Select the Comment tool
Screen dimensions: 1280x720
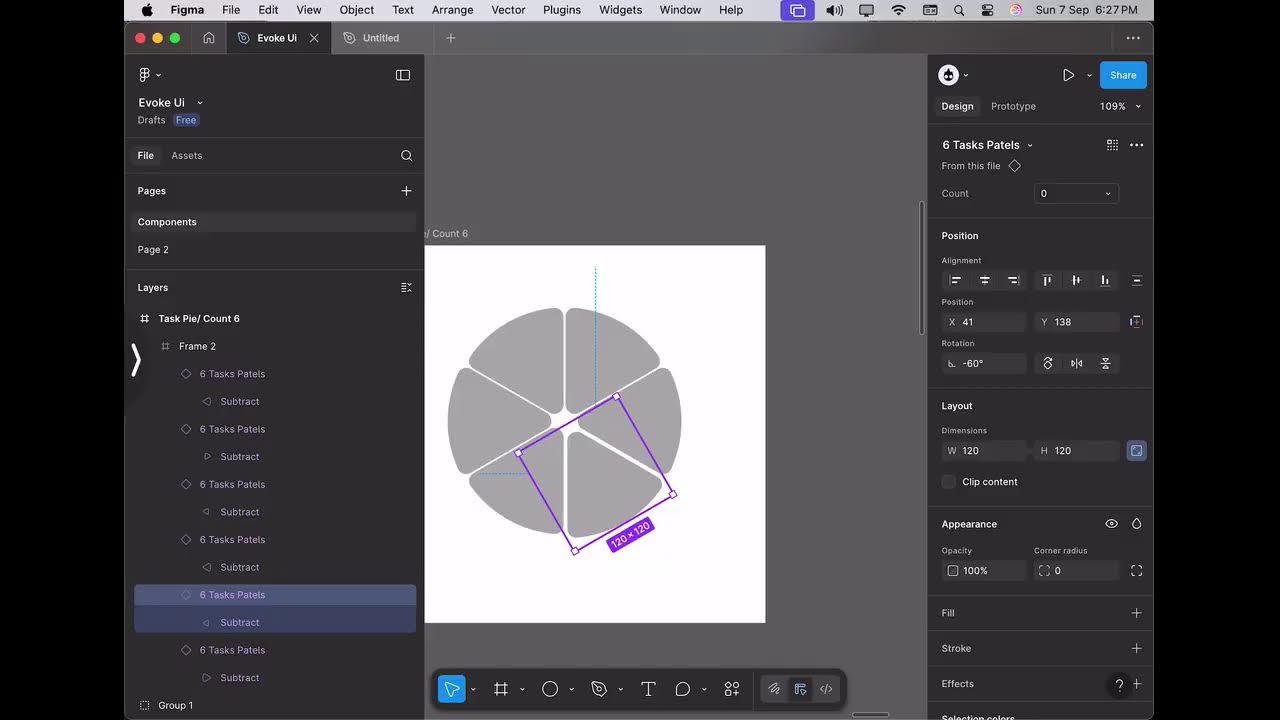[683, 689]
